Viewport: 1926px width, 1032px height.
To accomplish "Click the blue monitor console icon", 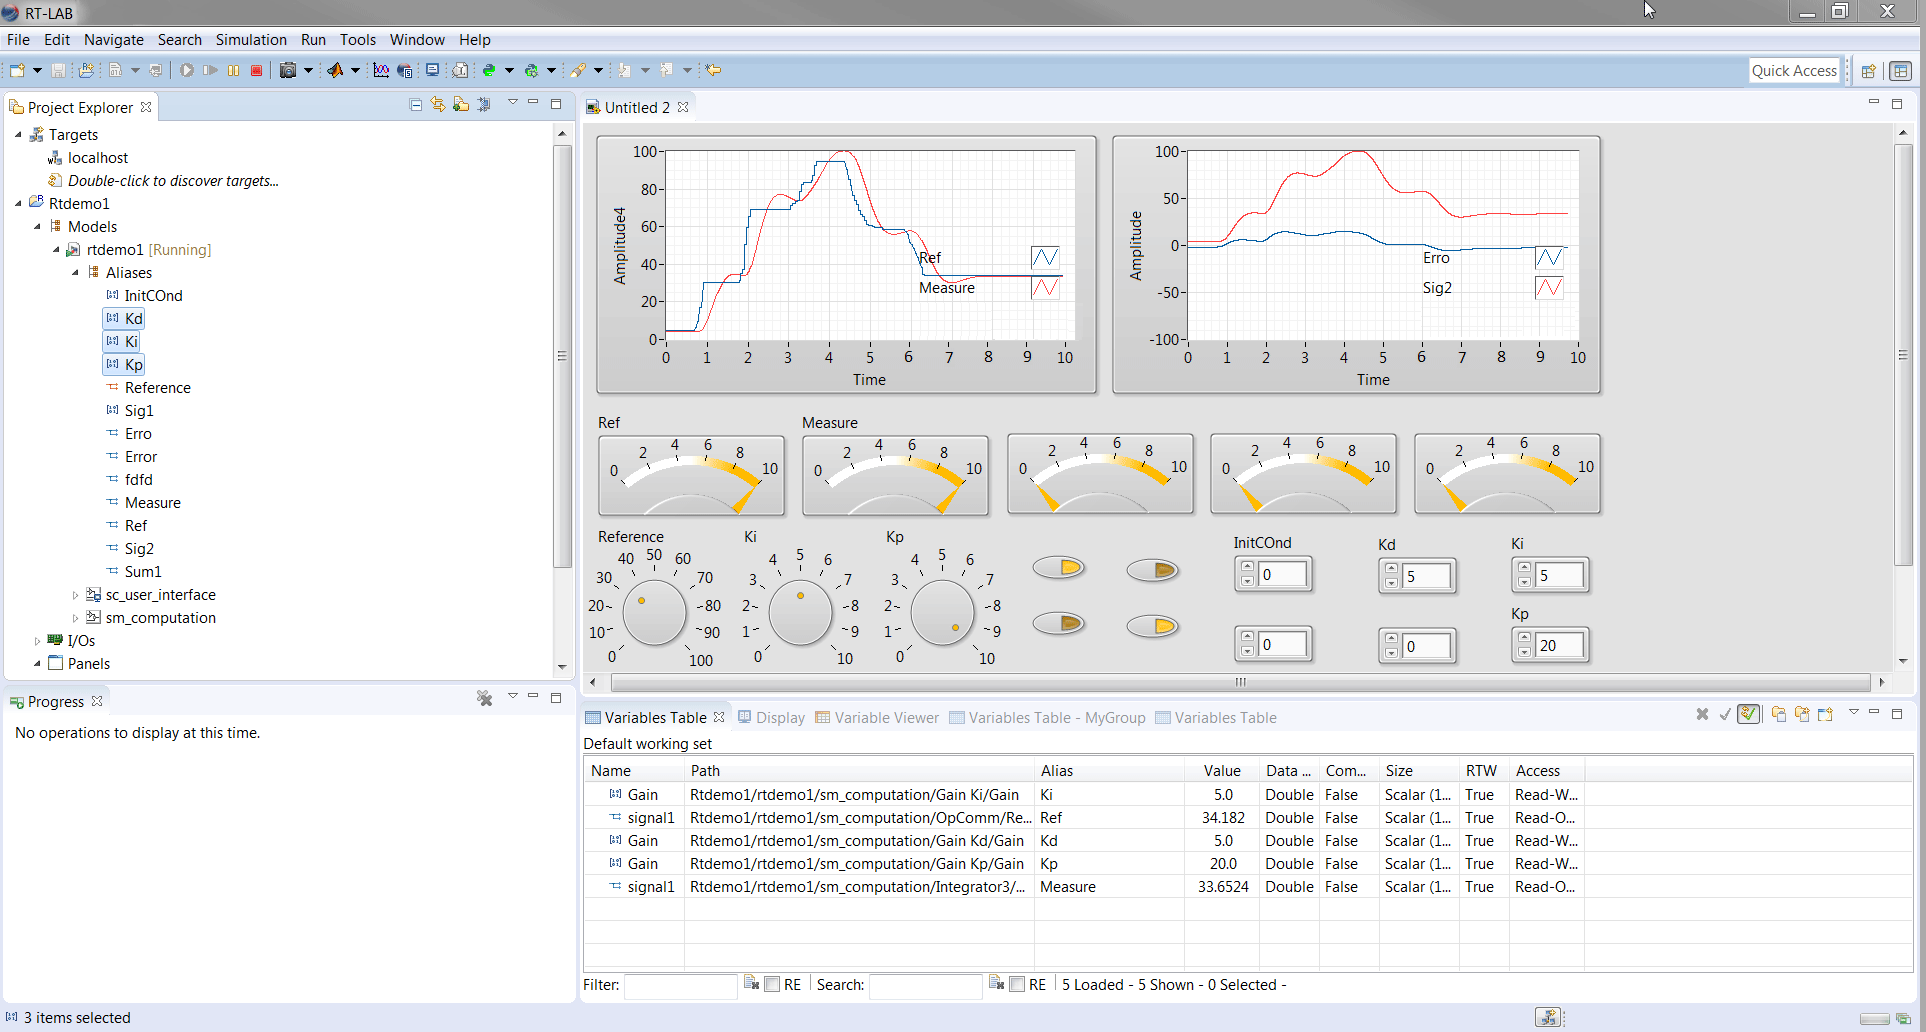I will (432, 70).
